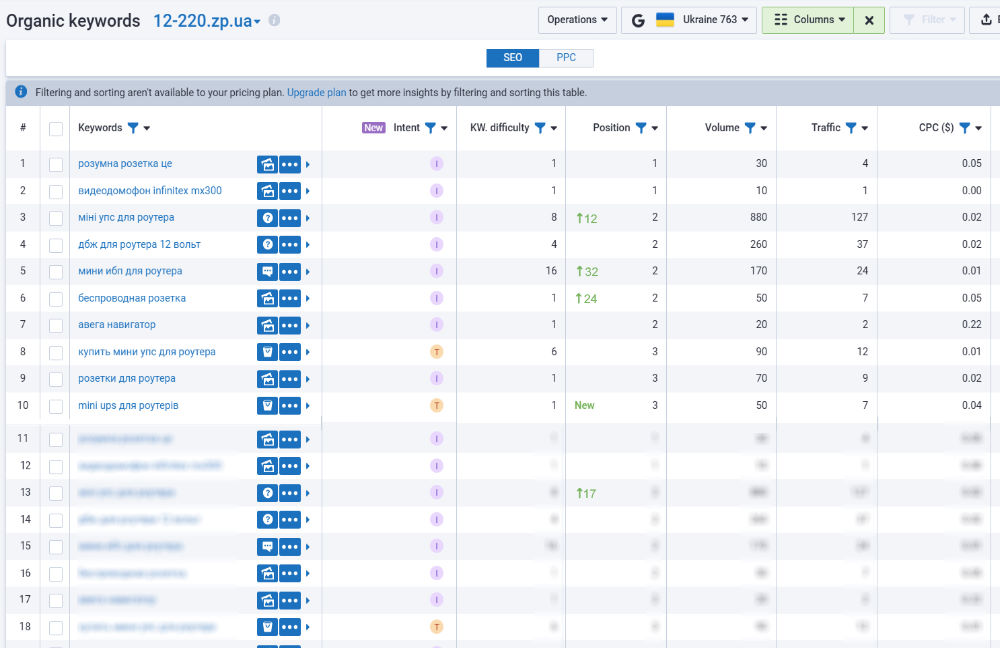Click more-options dots in row 13

click(290, 493)
